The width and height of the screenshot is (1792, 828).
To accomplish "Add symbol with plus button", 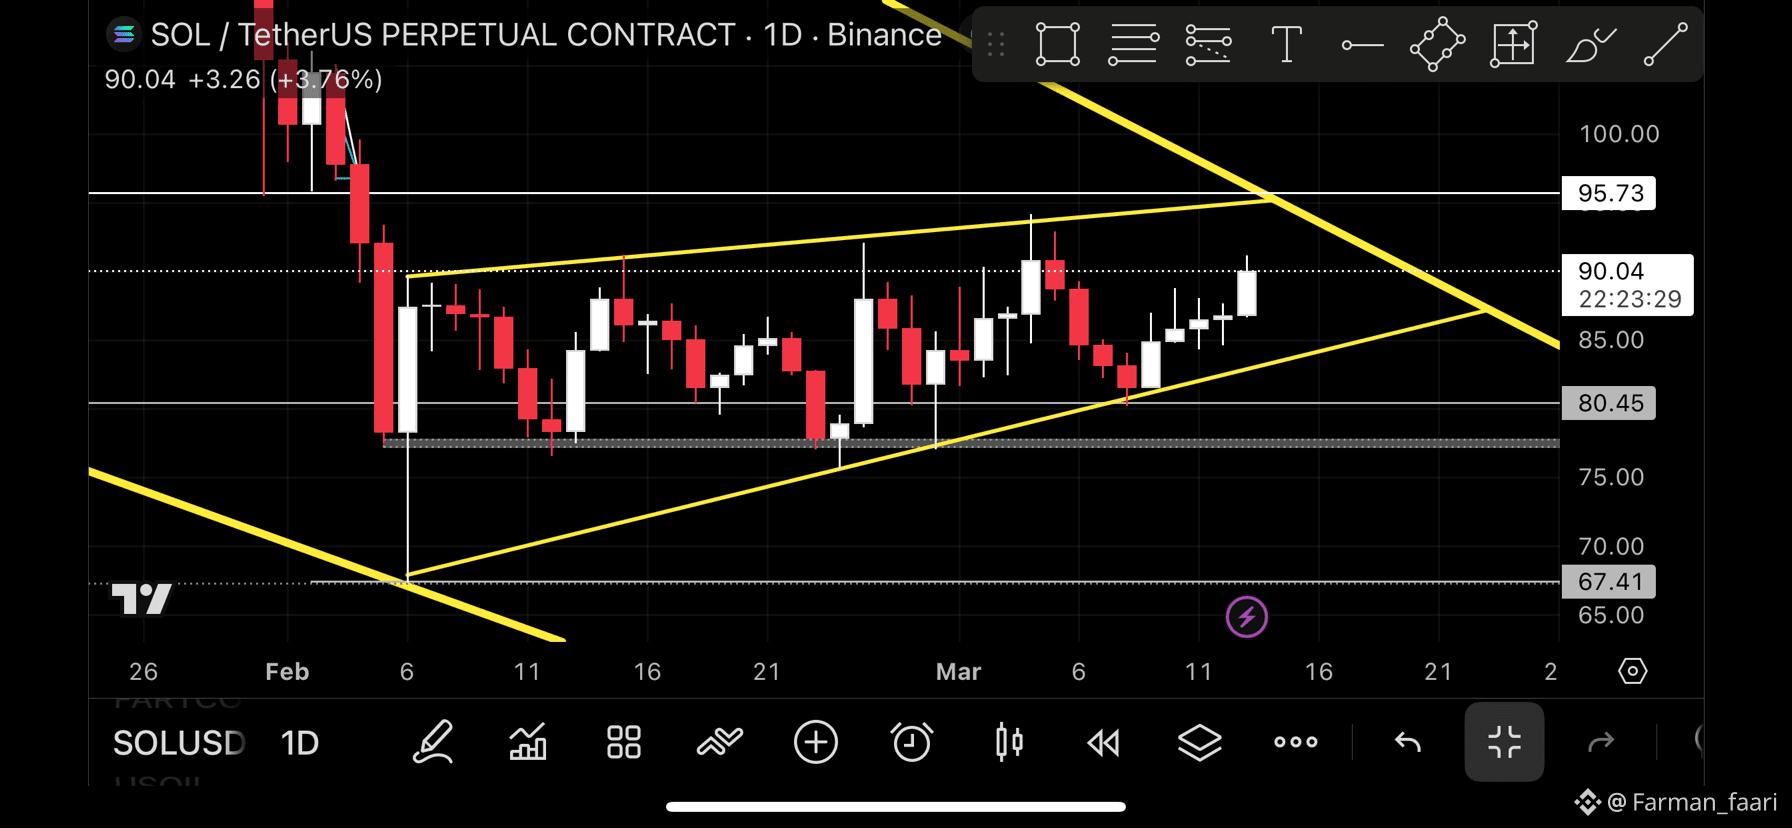I will (816, 742).
